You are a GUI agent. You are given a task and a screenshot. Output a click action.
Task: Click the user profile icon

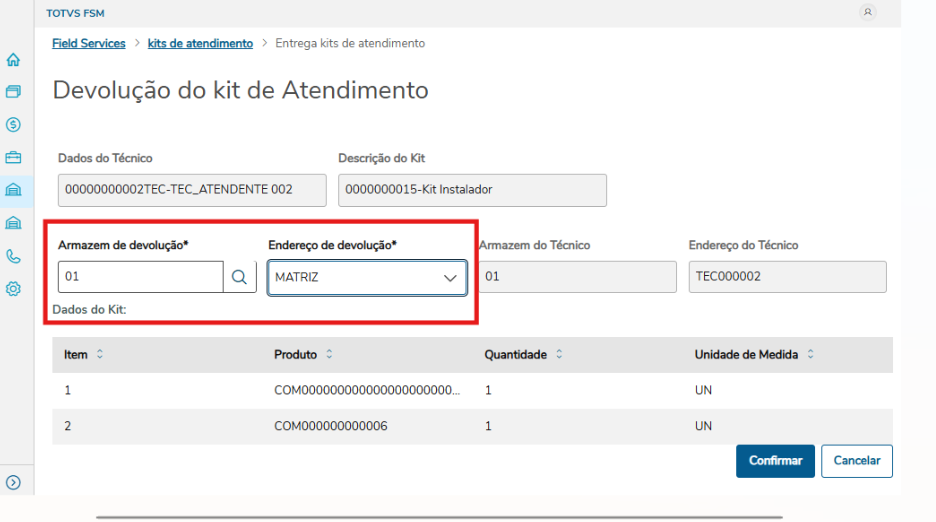[867, 13]
